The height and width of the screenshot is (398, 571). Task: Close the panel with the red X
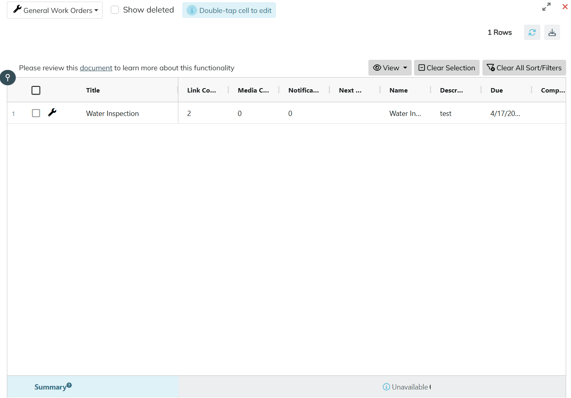565,7
